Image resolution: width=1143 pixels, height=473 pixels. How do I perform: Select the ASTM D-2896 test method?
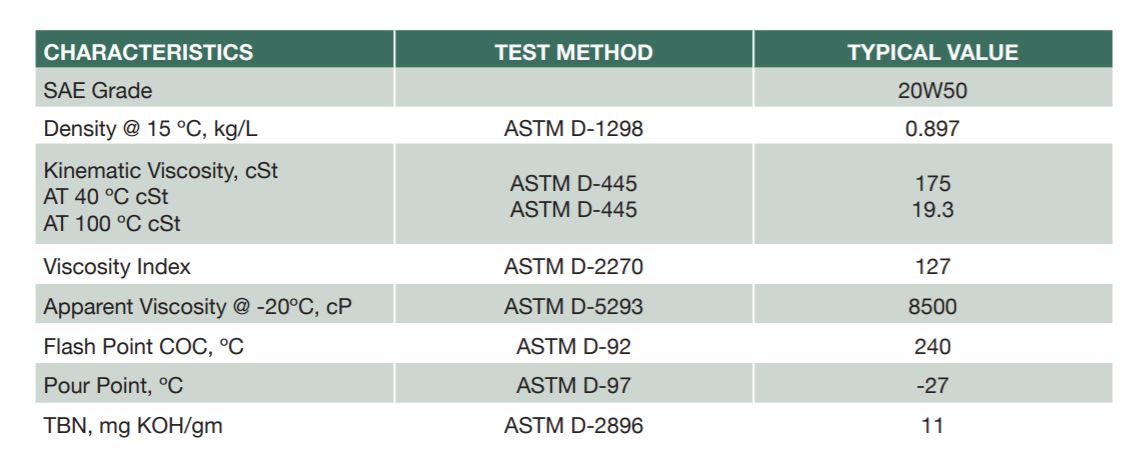tap(574, 426)
